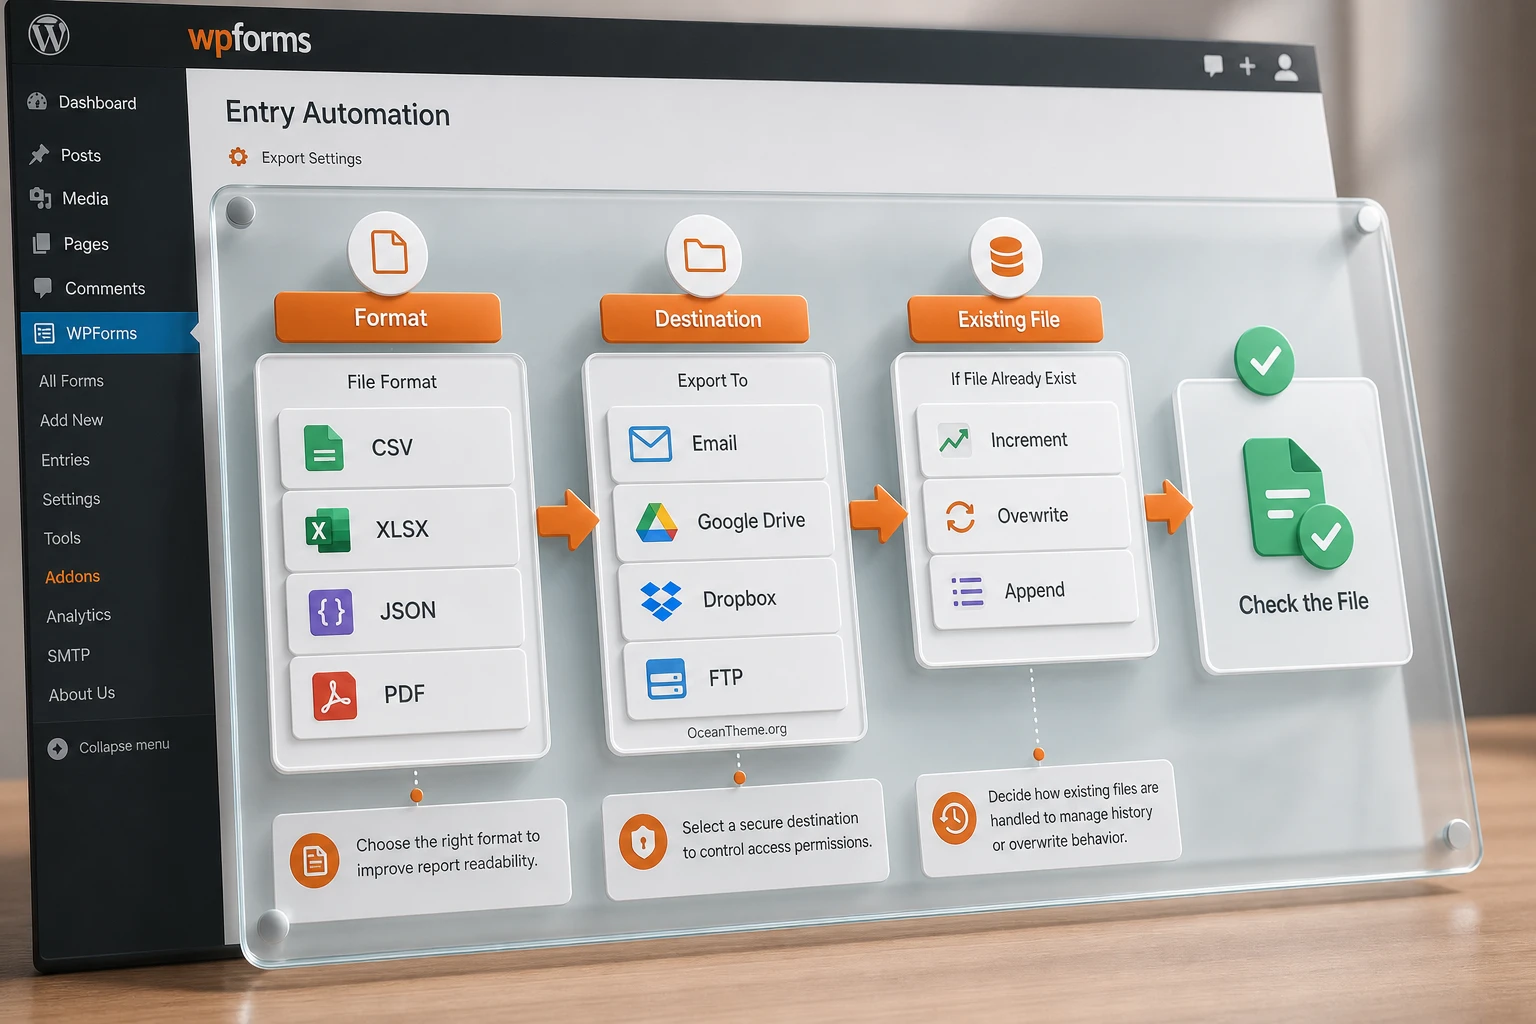1536x1024 pixels.
Task: Click the folder icon above Destination
Action: point(705,256)
